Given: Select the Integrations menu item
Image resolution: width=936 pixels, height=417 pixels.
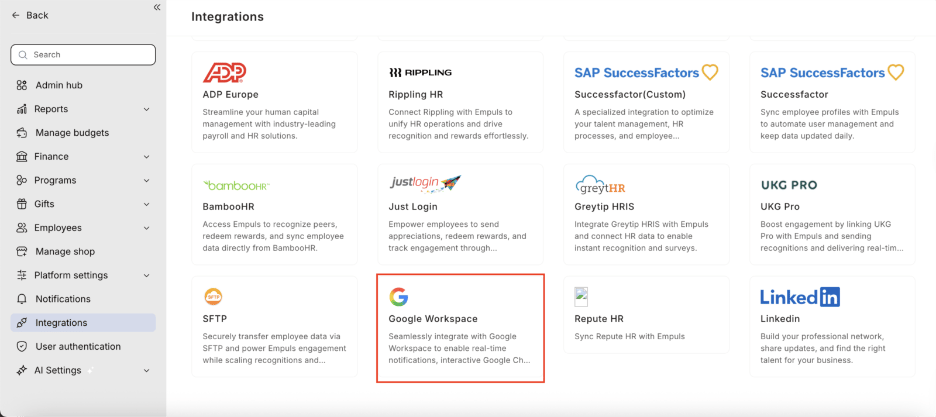Looking at the screenshot, I should coord(83,323).
